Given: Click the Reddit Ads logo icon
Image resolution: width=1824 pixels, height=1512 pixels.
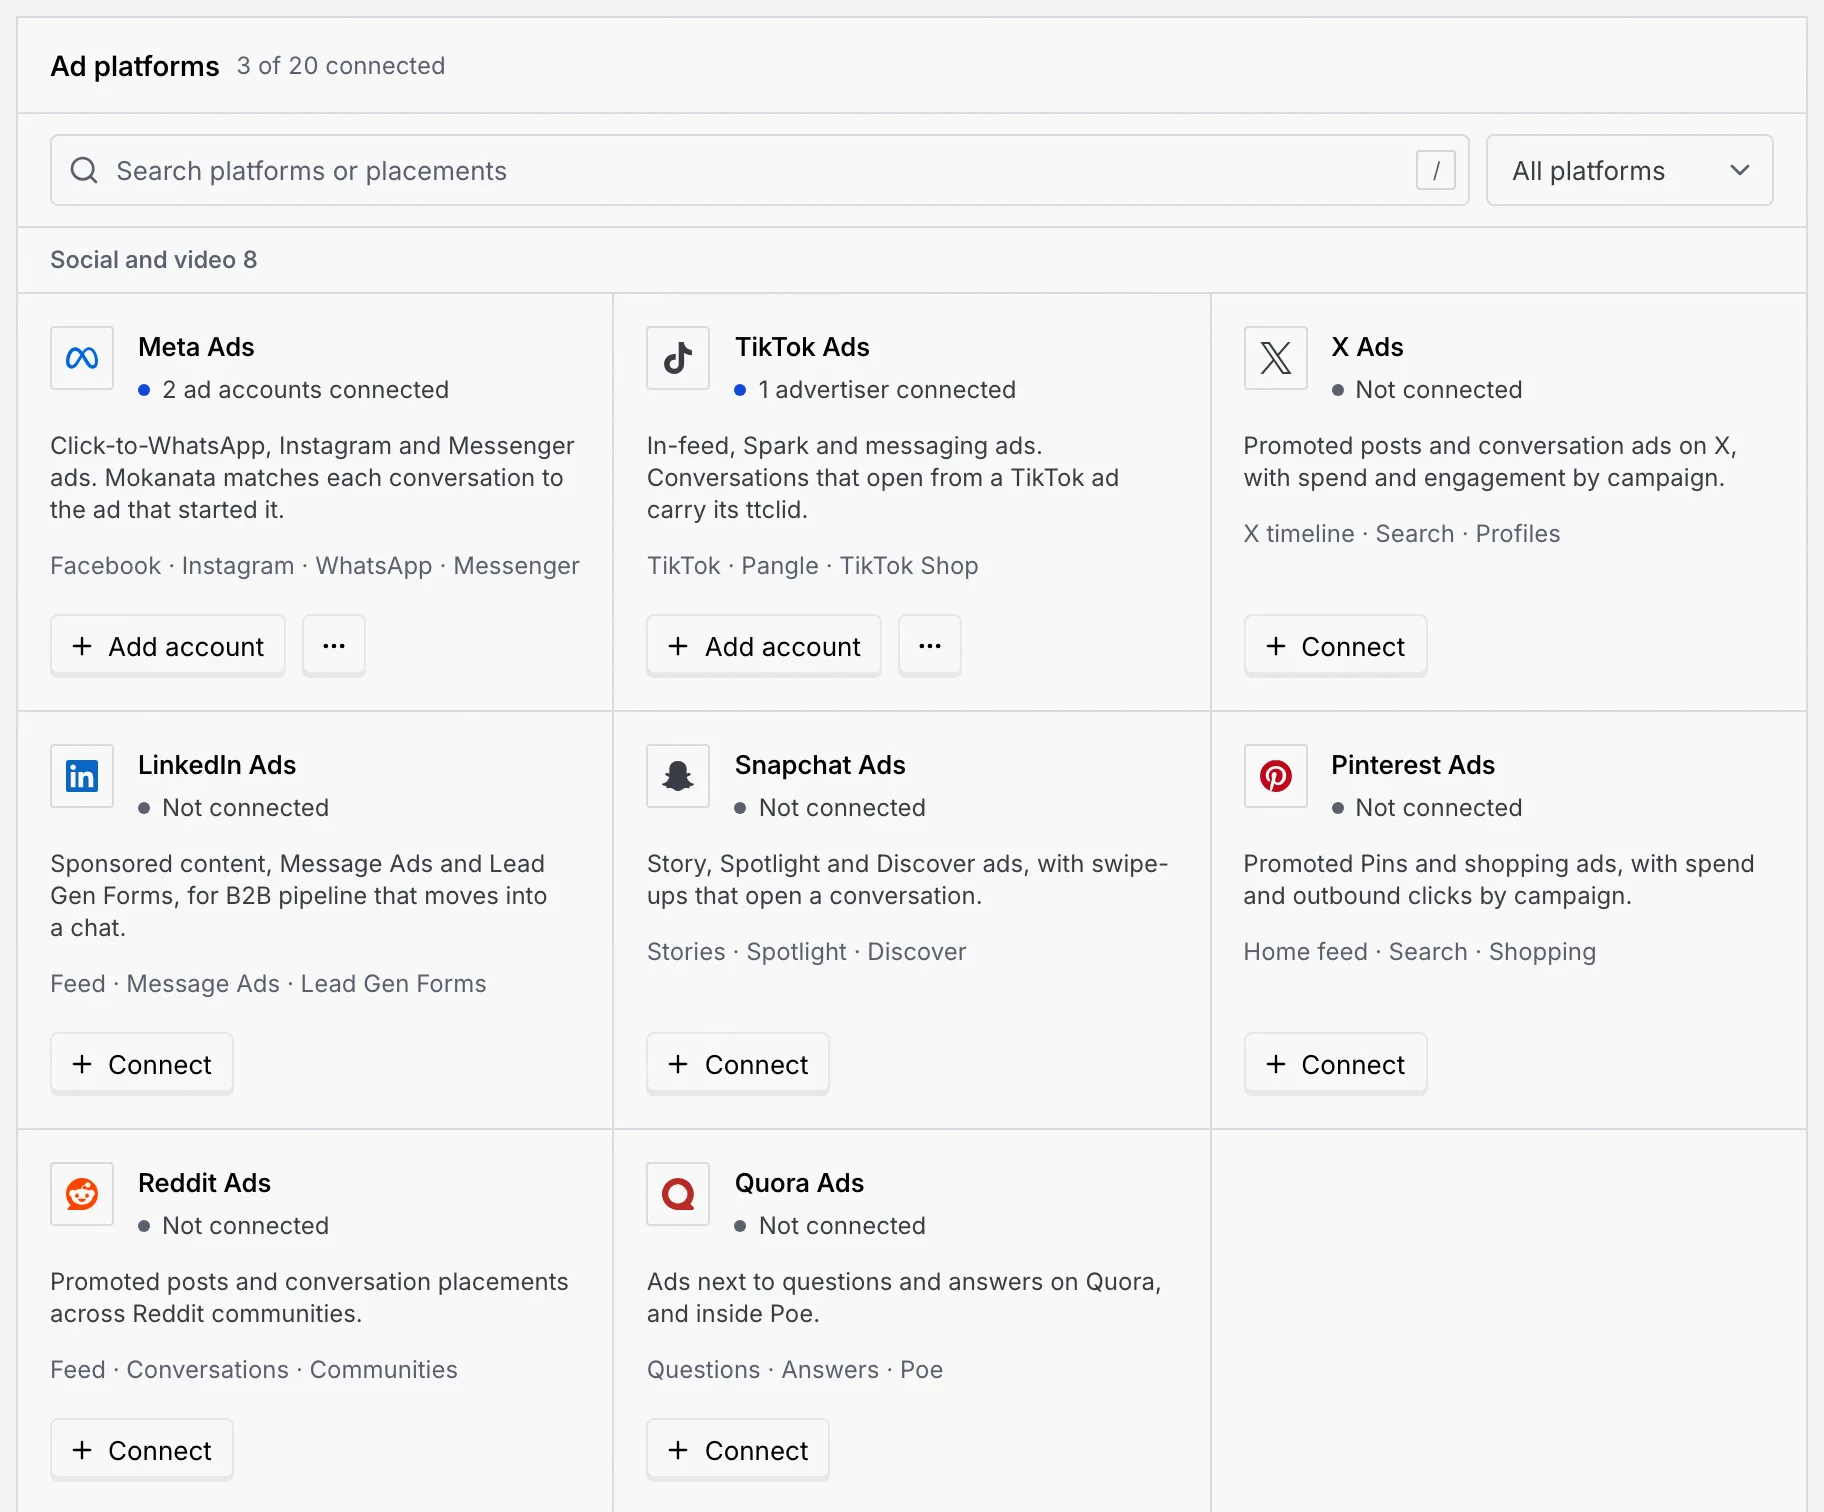Looking at the screenshot, I should click(82, 1194).
